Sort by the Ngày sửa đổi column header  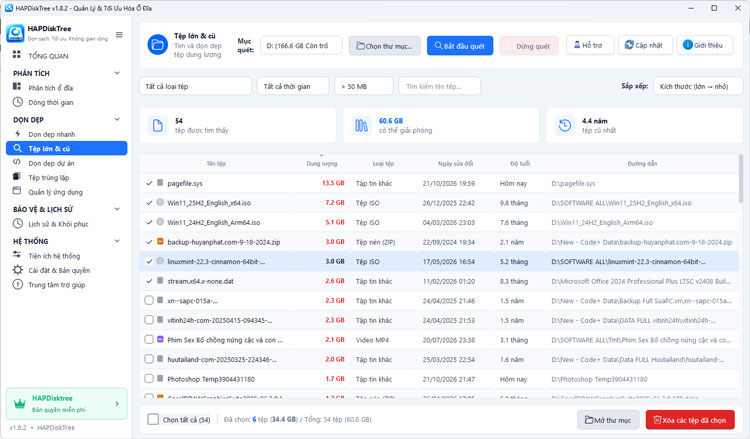455,164
